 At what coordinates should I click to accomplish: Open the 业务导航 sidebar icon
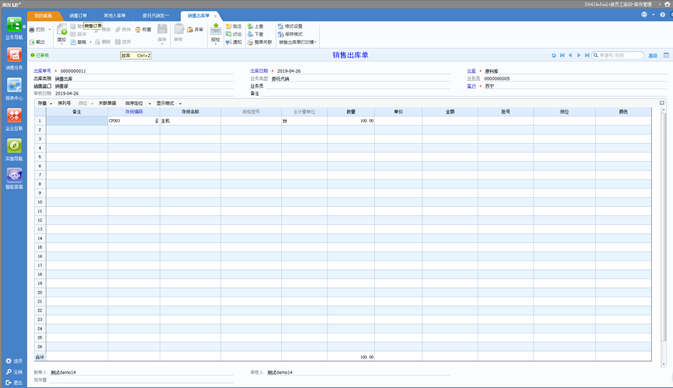[x=14, y=25]
